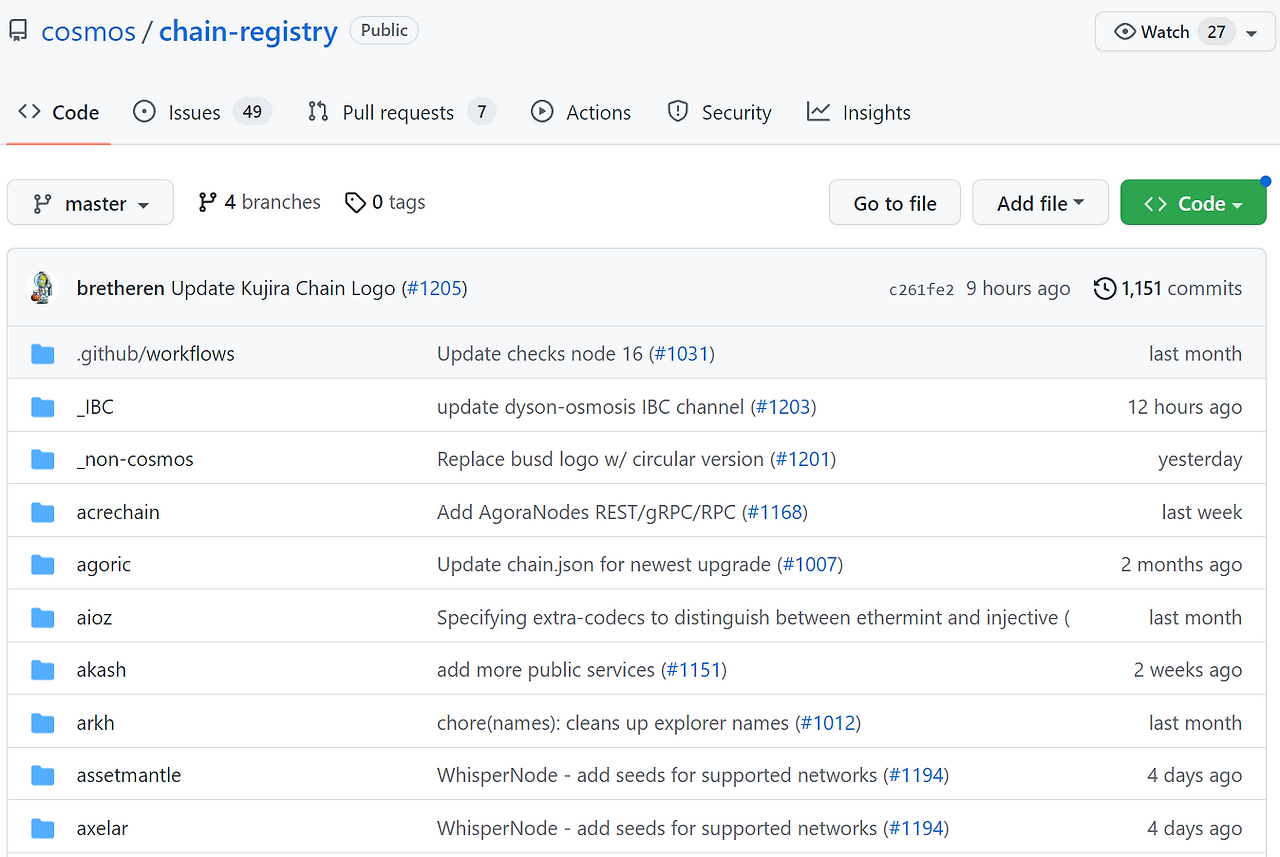The width and height of the screenshot is (1280, 857).
Task: Open the akash folder icon
Action: coord(42,669)
